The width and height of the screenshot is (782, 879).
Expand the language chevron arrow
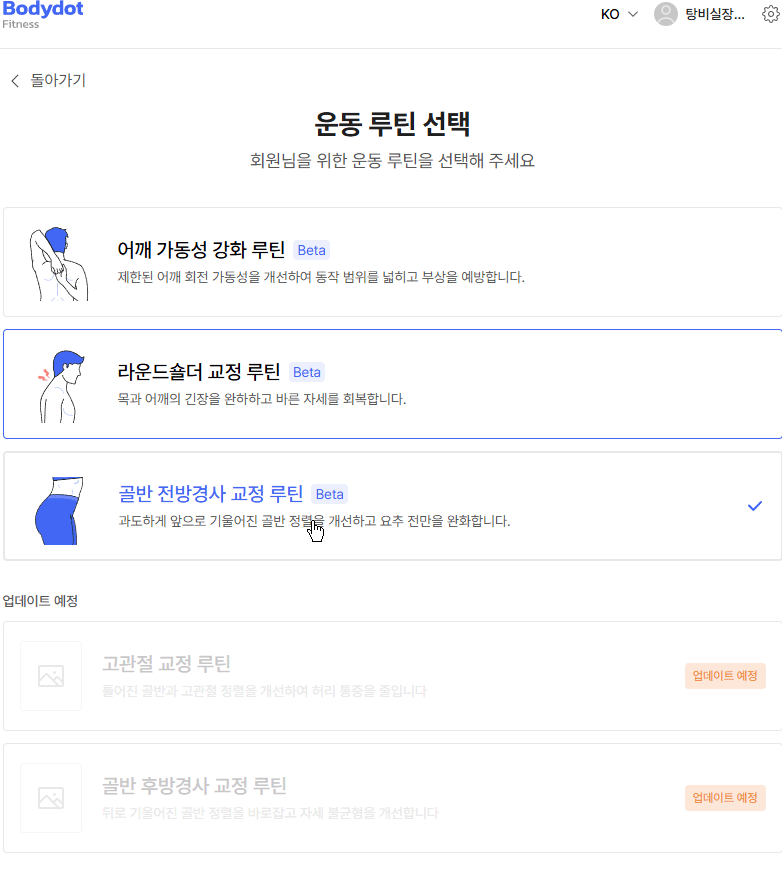(633, 14)
